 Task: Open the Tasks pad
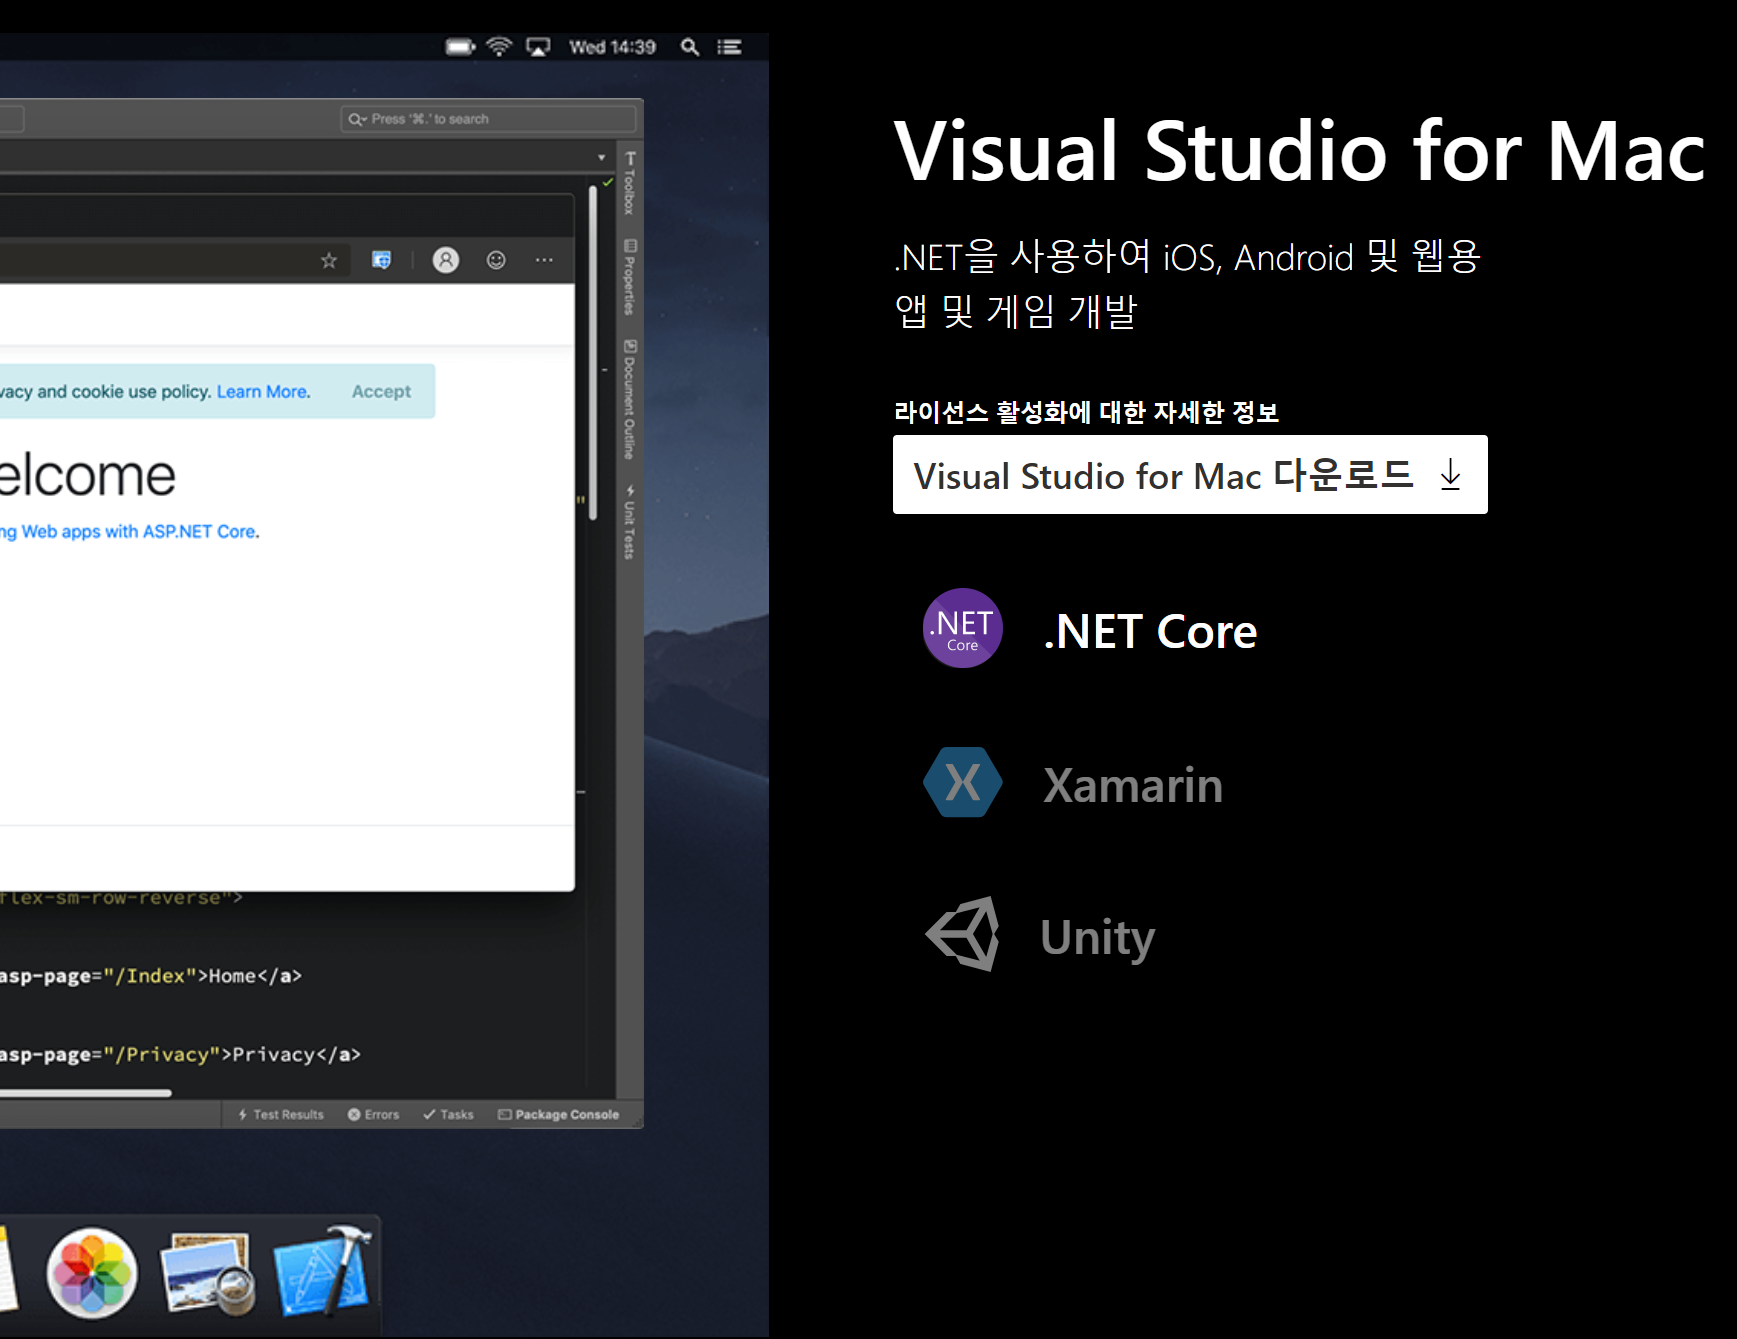pyautogui.click(x=448, y=1114)
